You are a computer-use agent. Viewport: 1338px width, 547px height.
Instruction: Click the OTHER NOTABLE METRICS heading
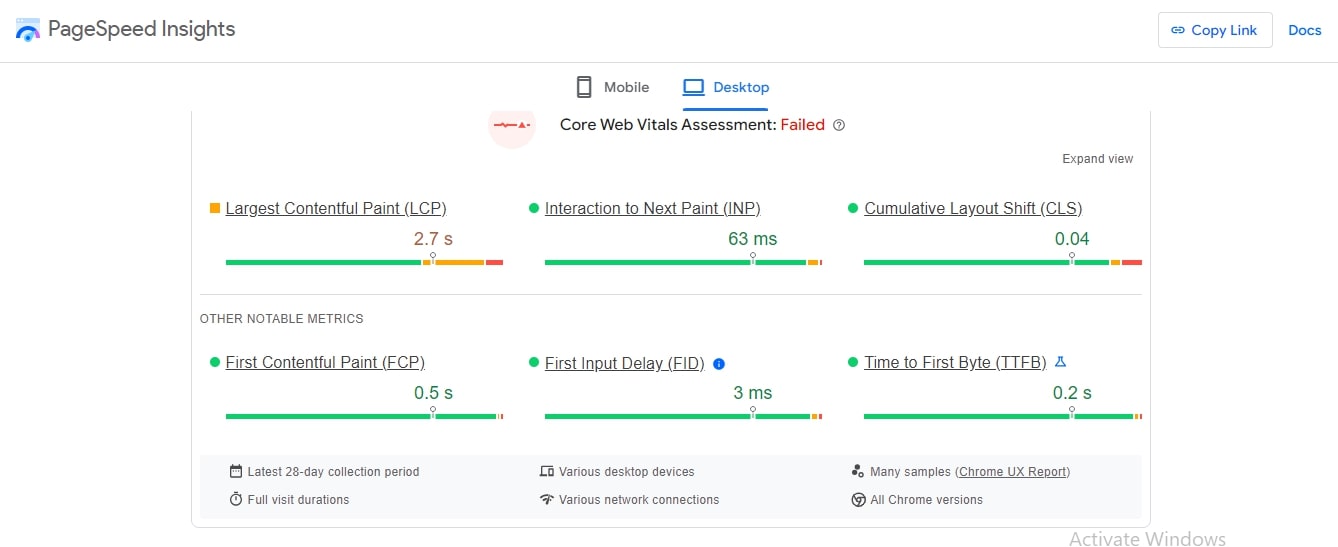282,319
